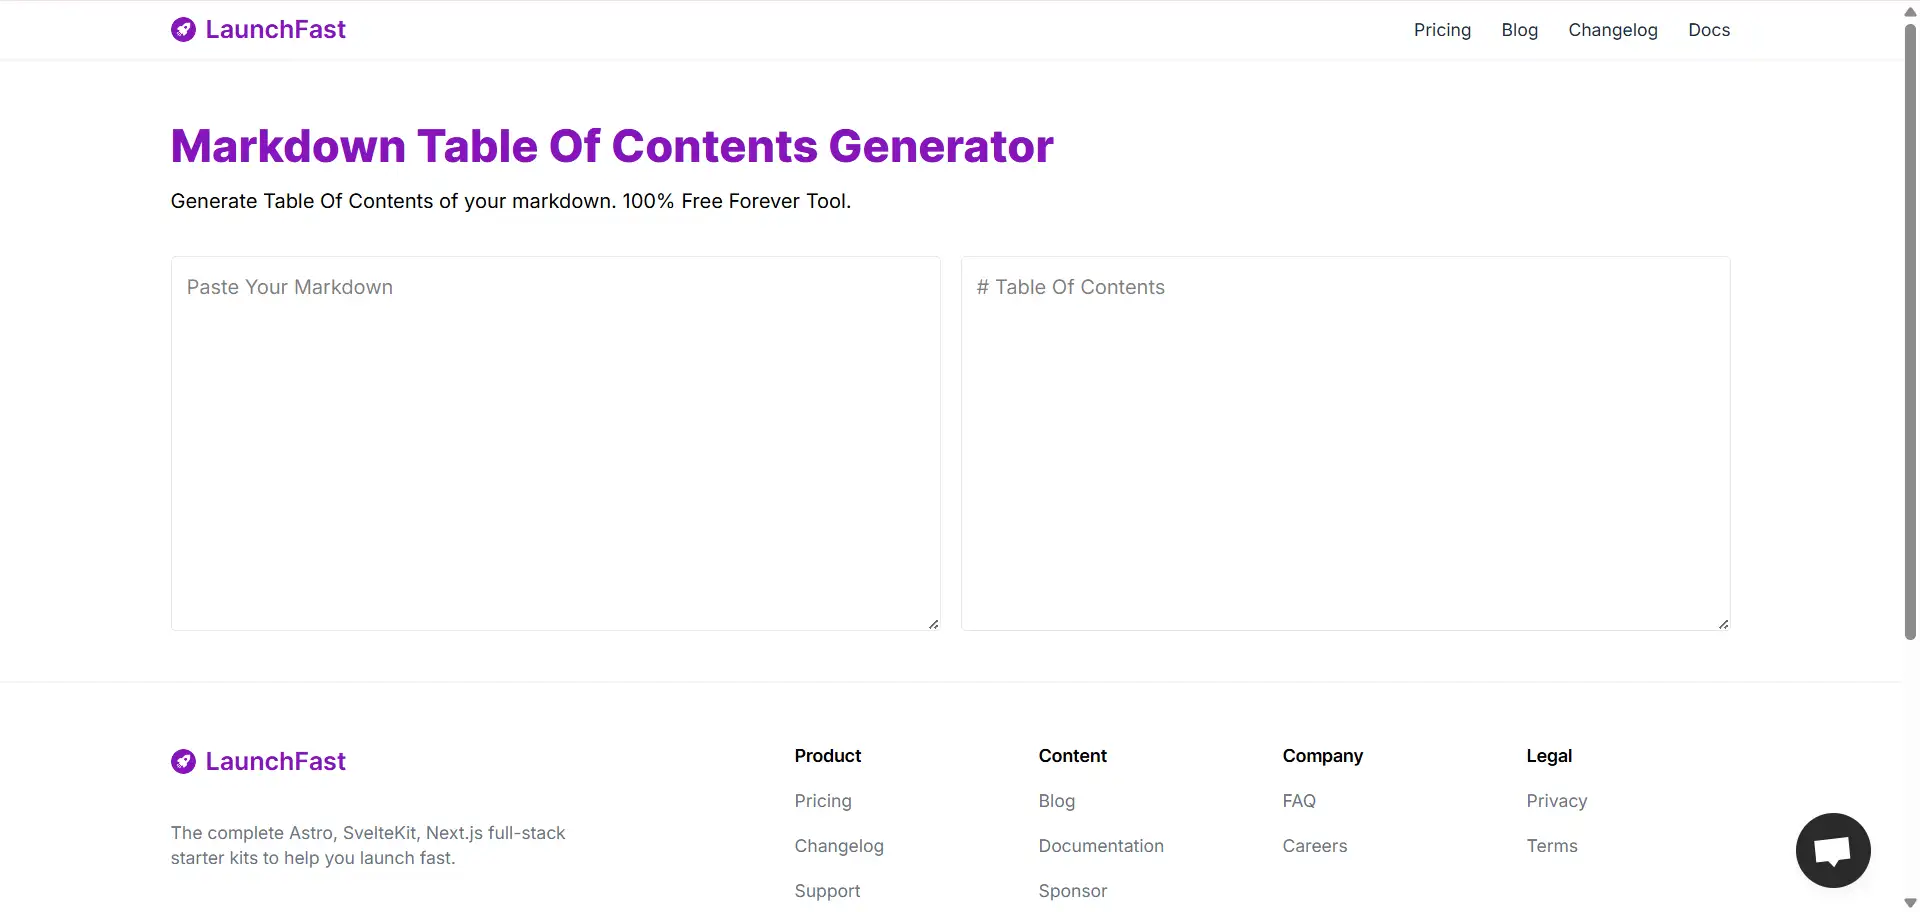Visit the footer FAQ link

pyautogui.click(x=1299, y=801)
